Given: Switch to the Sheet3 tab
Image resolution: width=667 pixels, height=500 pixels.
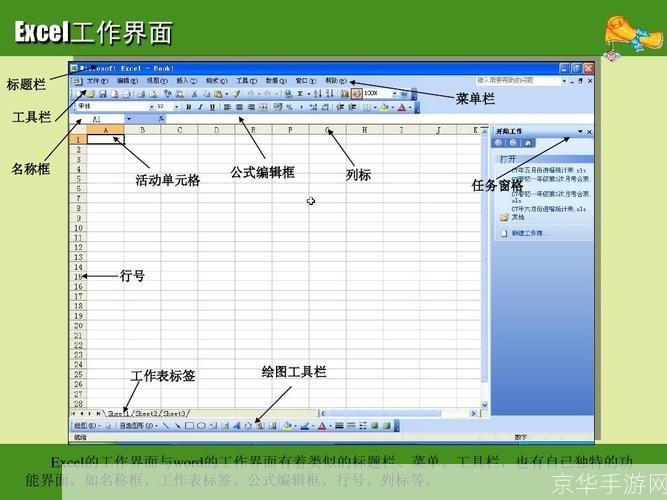Looking at the screenshot, I should [175, 413].
